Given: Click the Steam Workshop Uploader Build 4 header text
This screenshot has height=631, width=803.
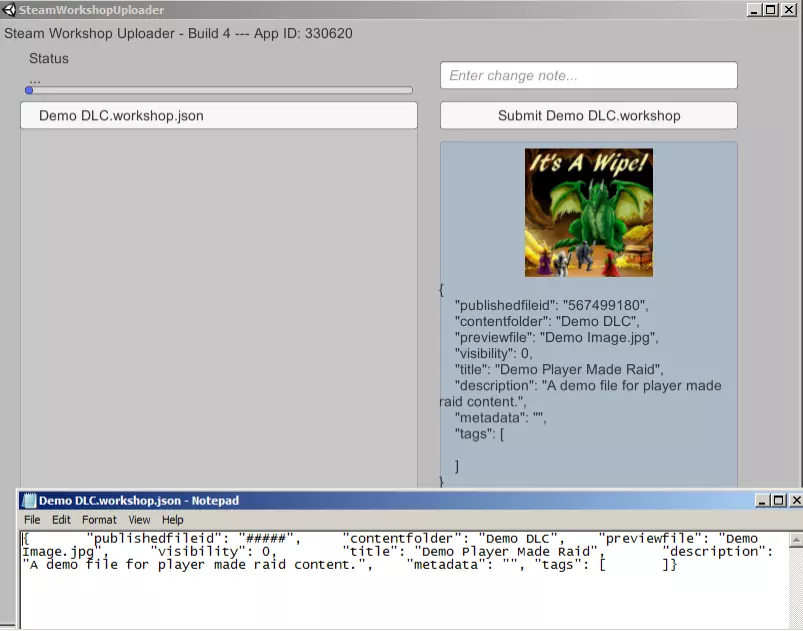Looking at the screenshot, I should 178,33.
